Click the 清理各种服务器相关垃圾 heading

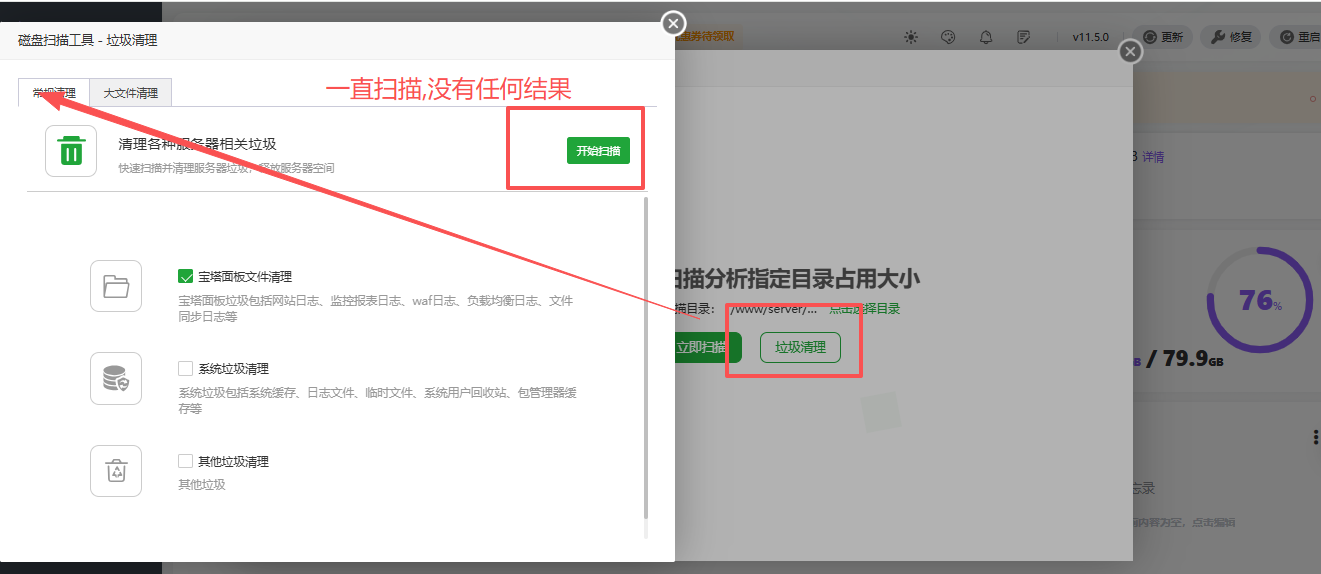point(197,144)
